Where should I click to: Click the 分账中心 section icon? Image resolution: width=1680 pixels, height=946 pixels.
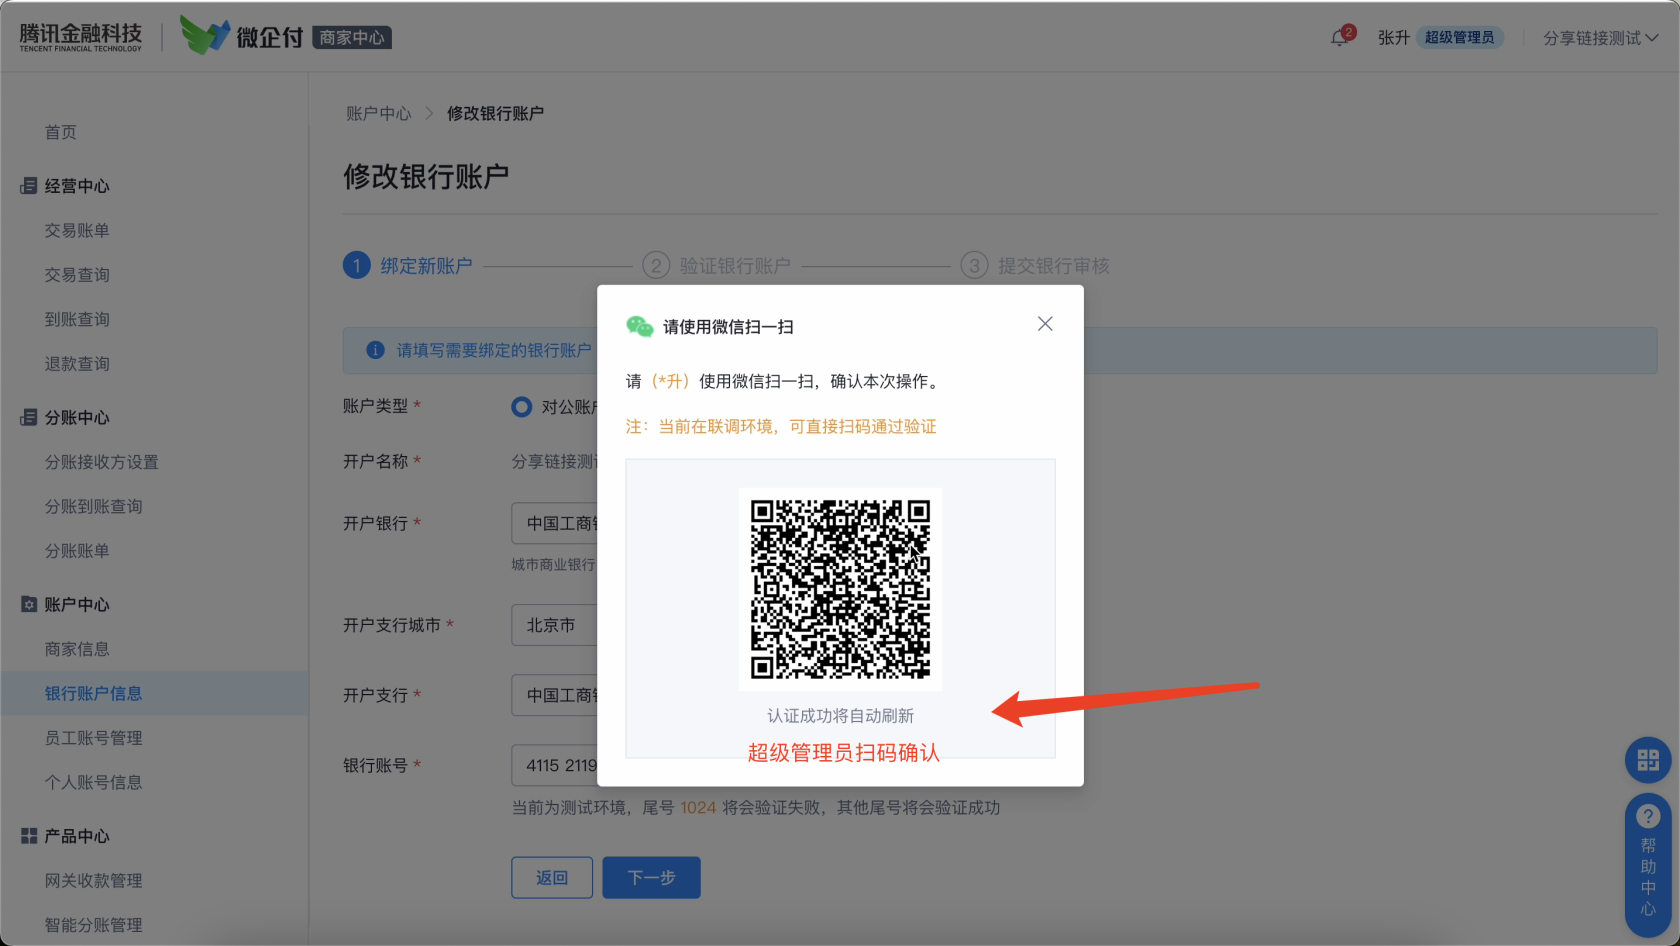click(29, 417)
